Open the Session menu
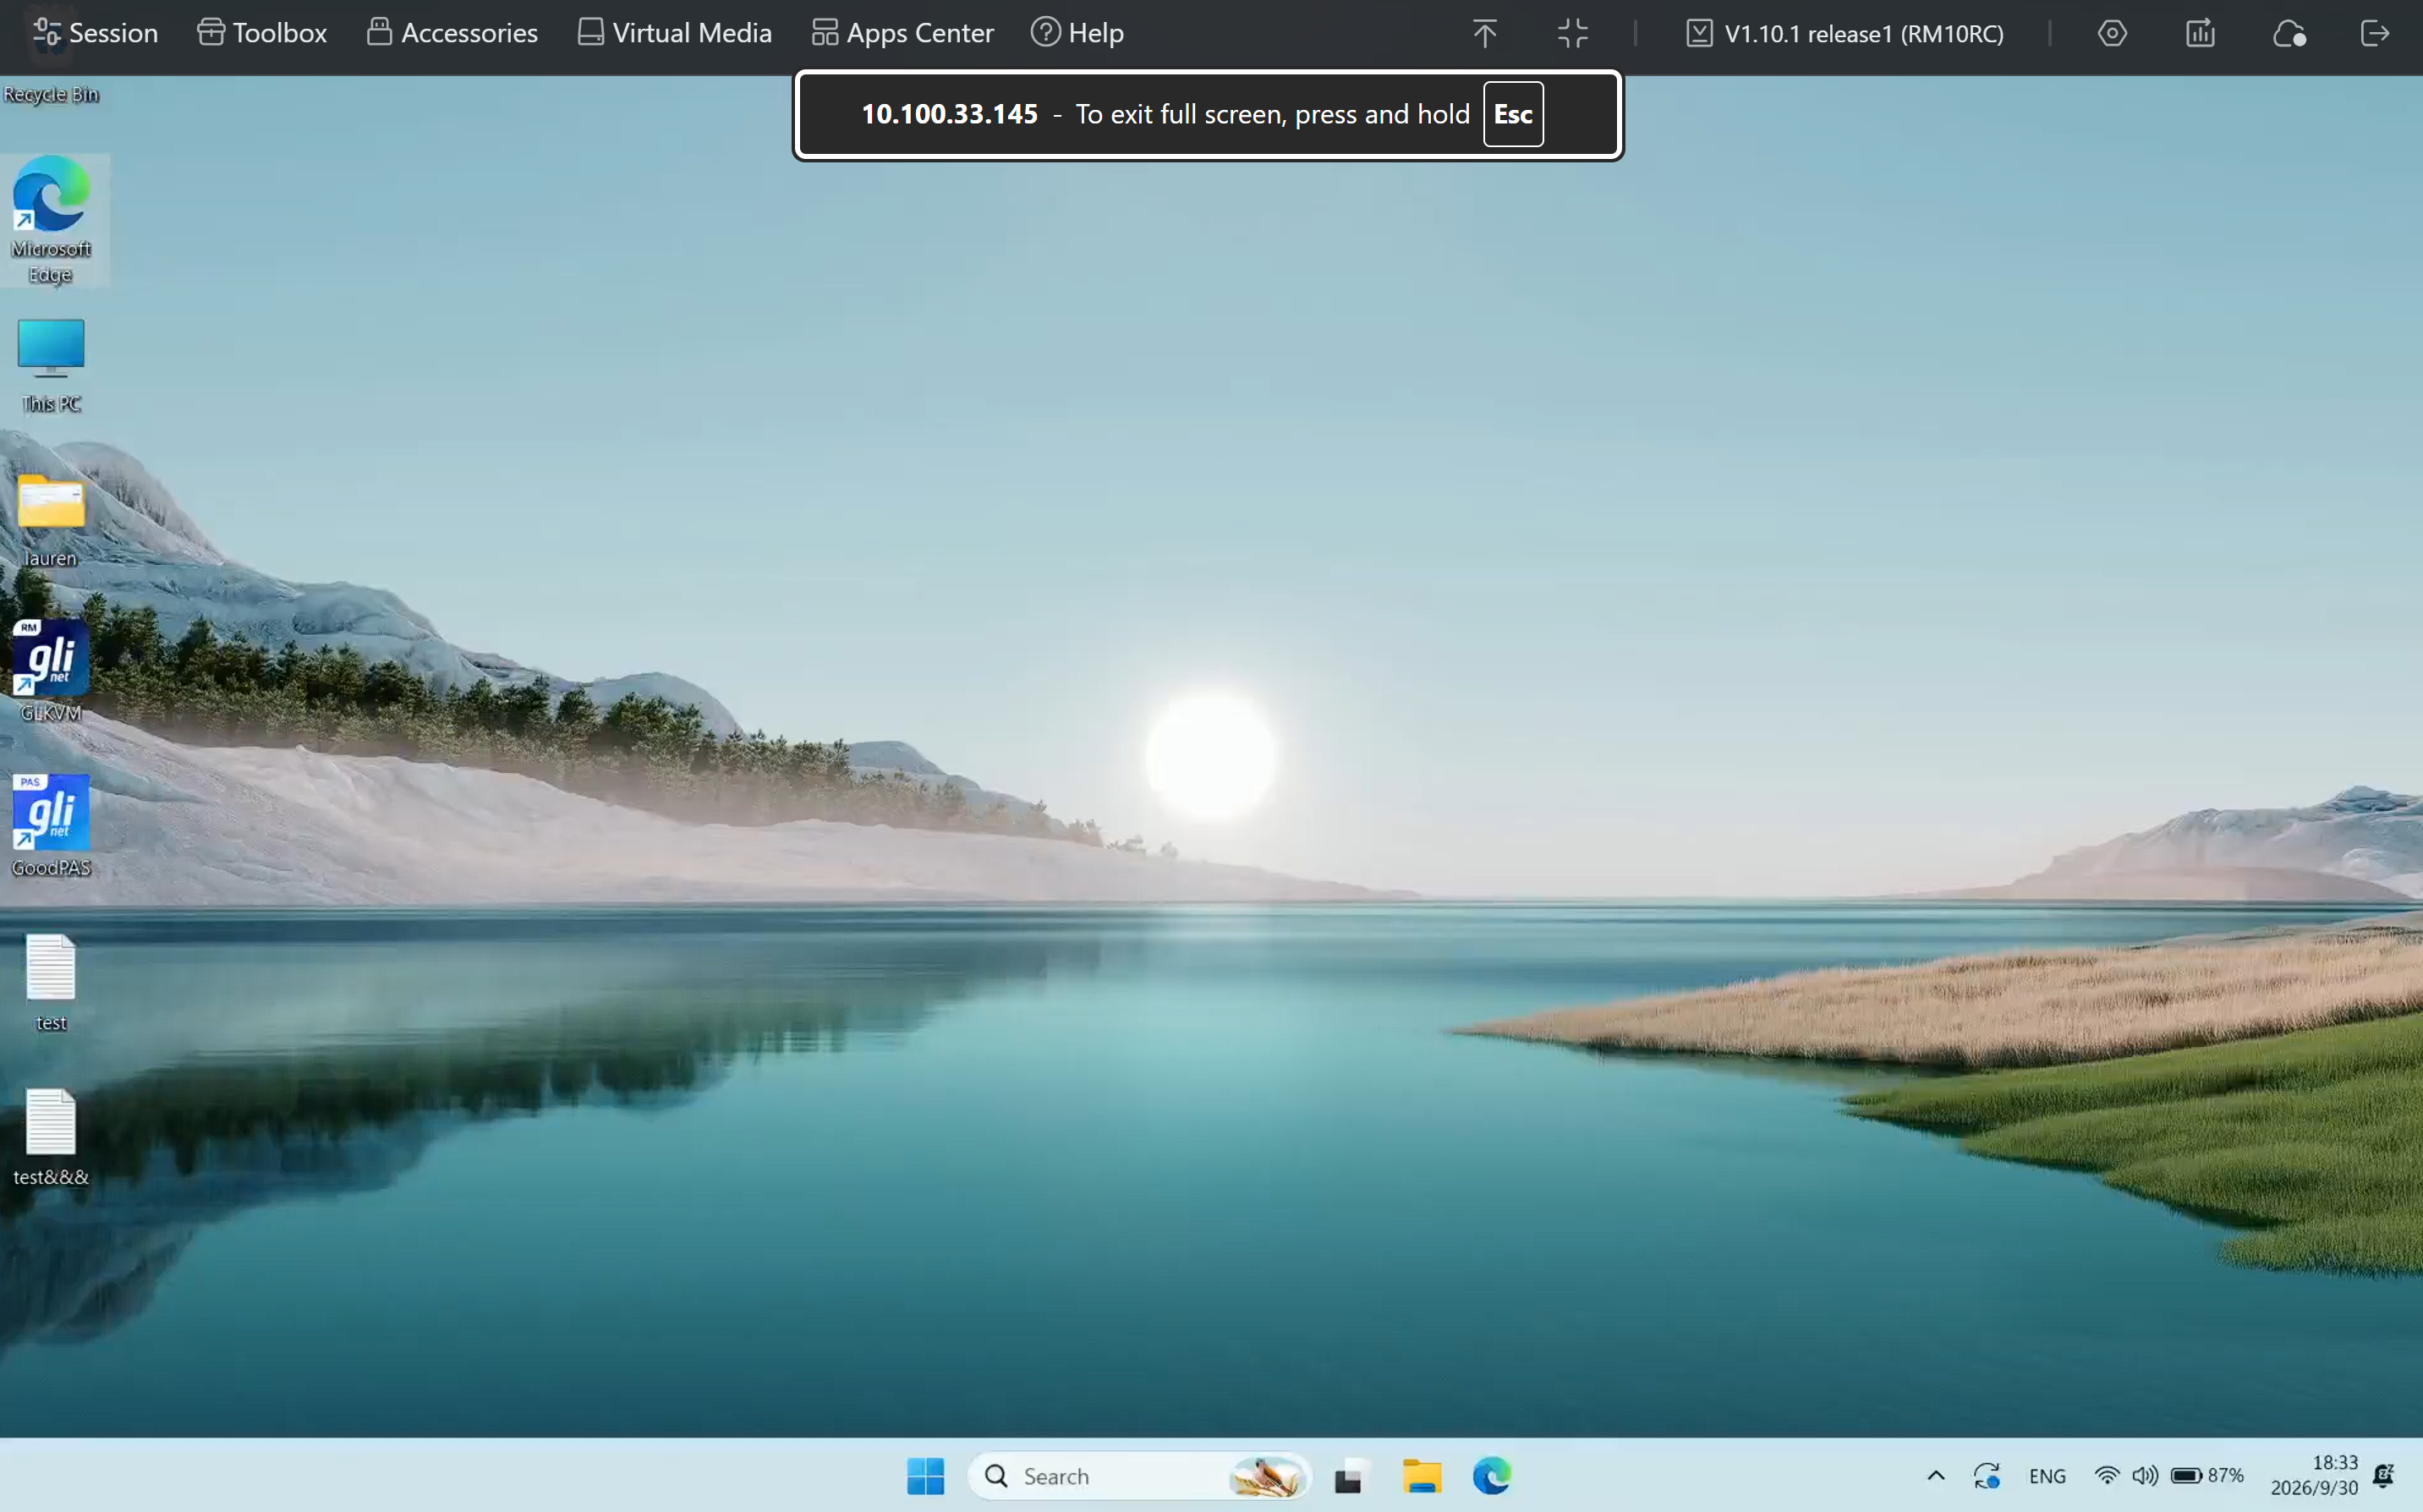Screen dimensions: 2423x1512 point(95,33)
